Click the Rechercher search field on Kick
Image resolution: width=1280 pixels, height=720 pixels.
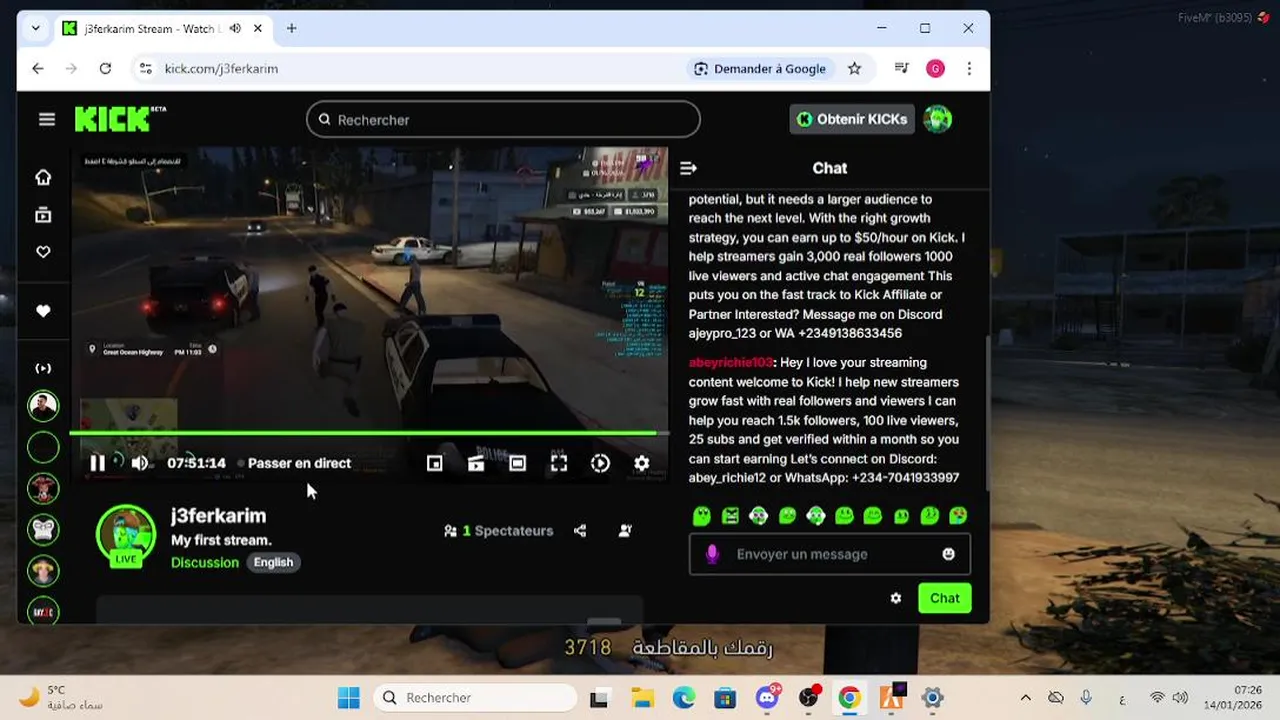pos(503,119)
